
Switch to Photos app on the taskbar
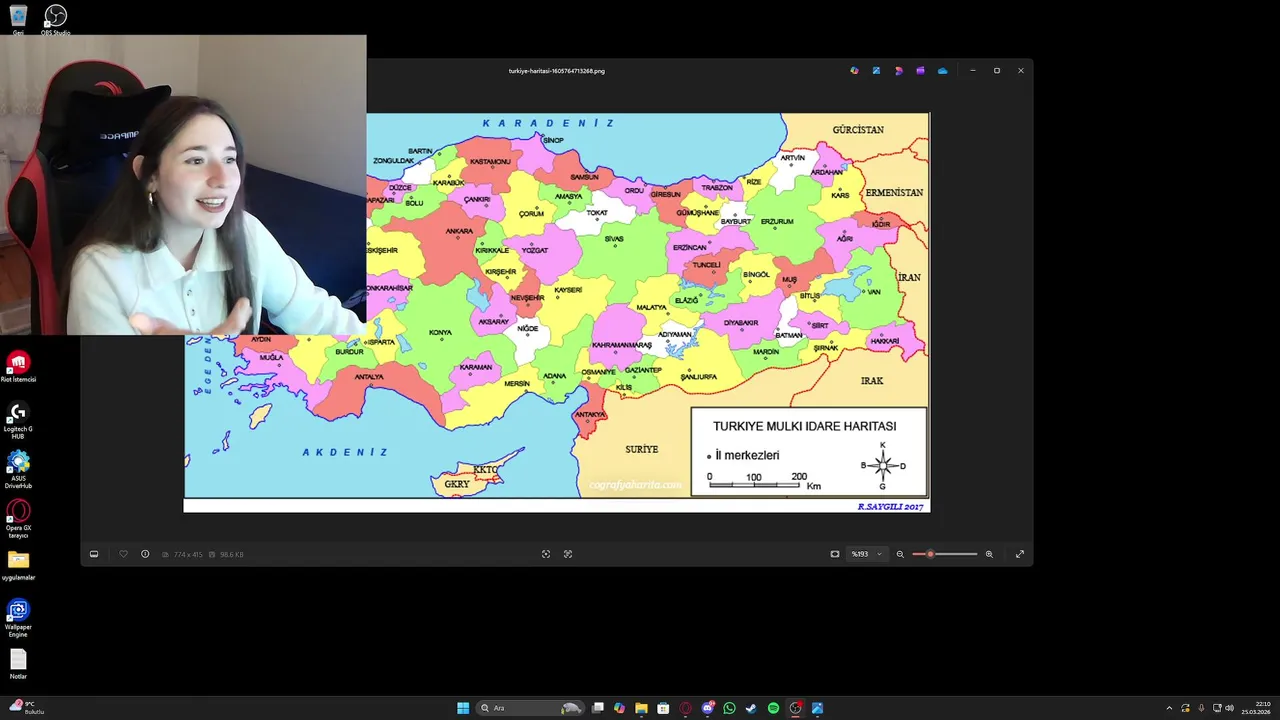click(817, 708)
